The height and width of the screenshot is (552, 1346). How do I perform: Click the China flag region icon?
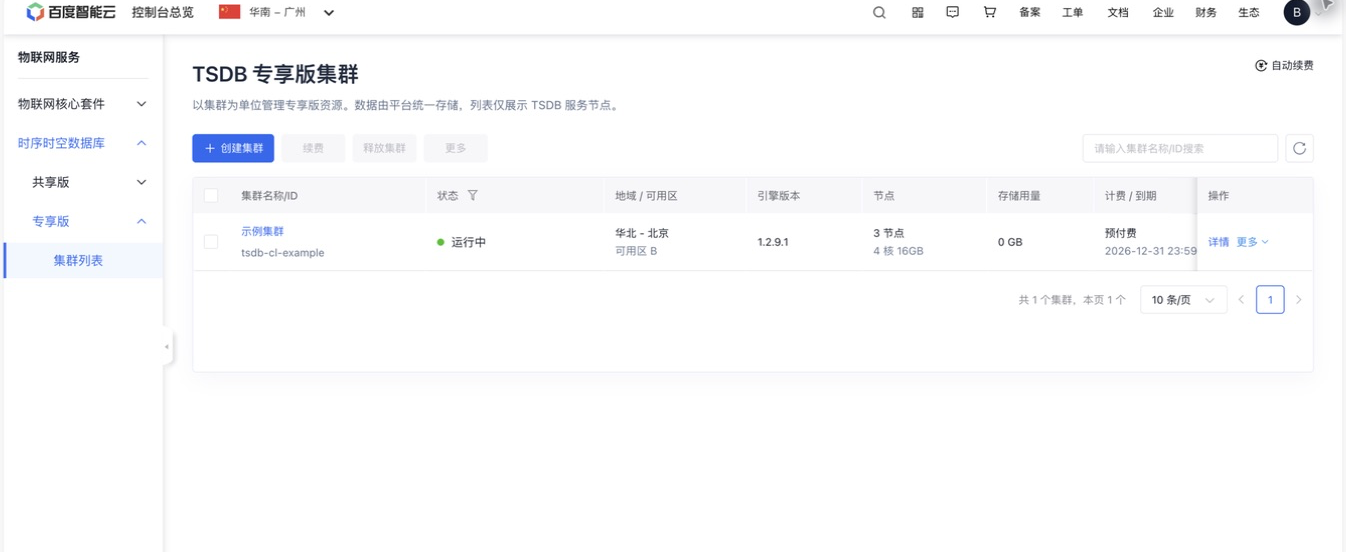tap(230, 12)
